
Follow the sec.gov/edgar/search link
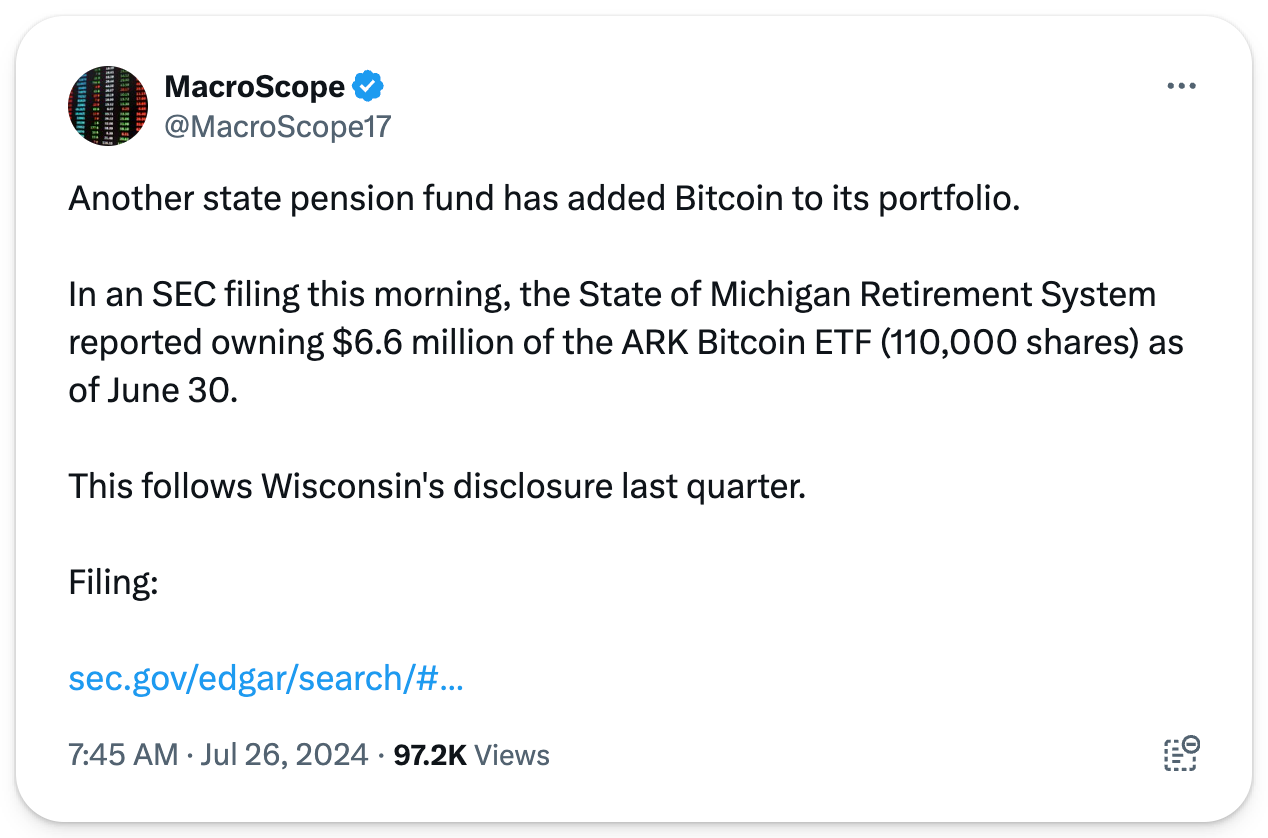coord(265,679)
